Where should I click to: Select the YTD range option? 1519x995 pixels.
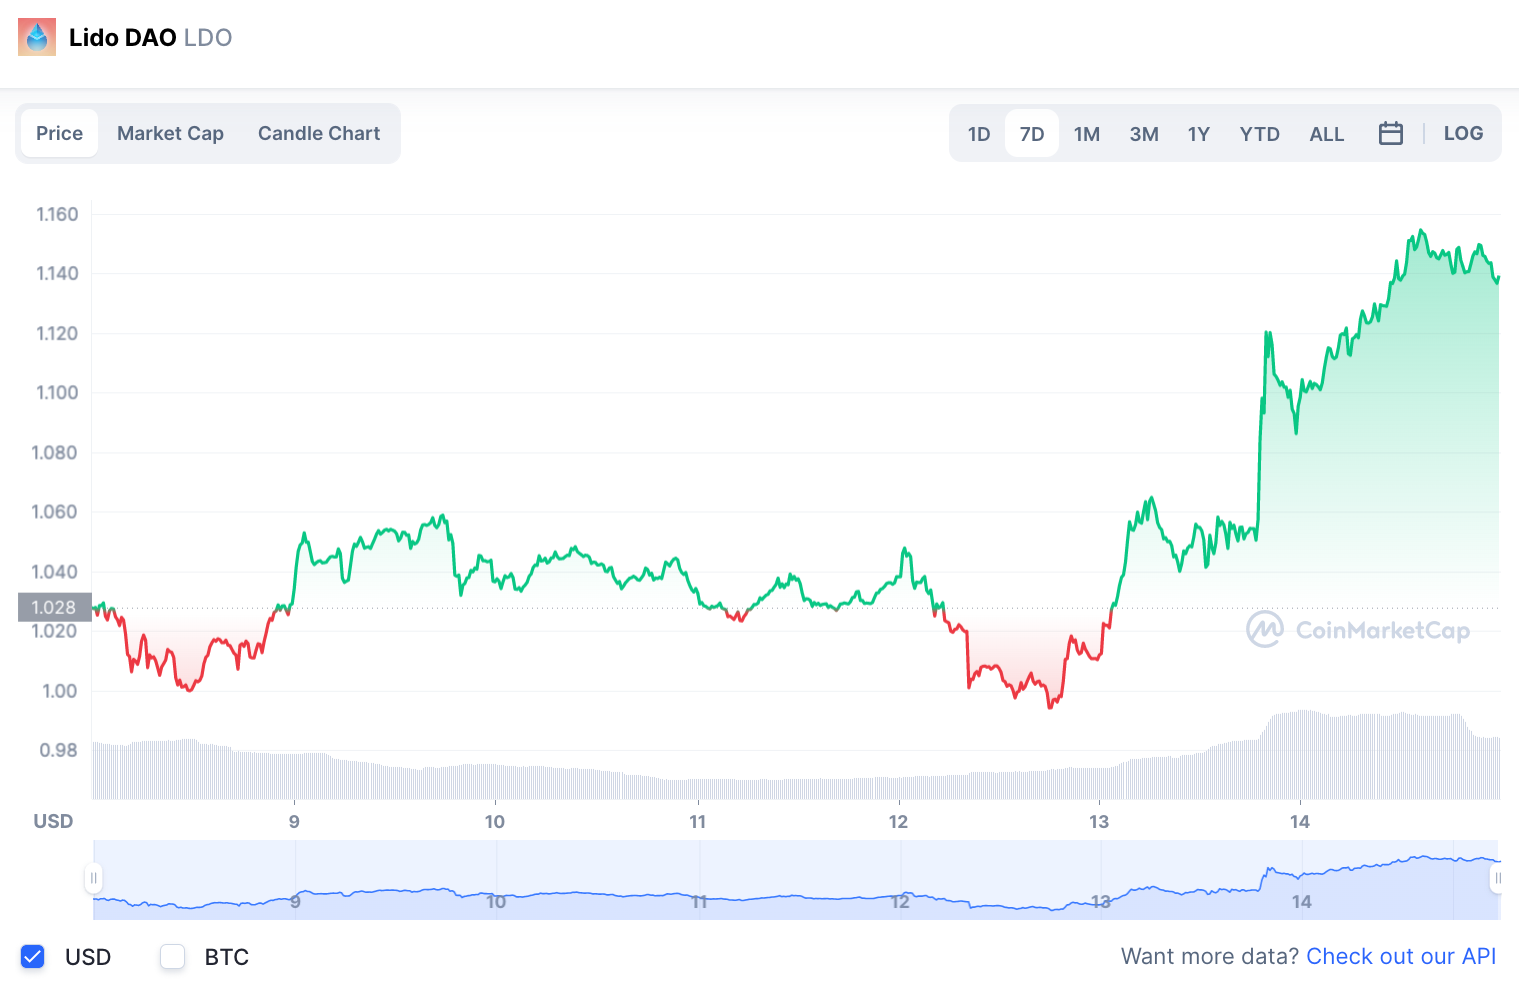[x=1260, y=133]
